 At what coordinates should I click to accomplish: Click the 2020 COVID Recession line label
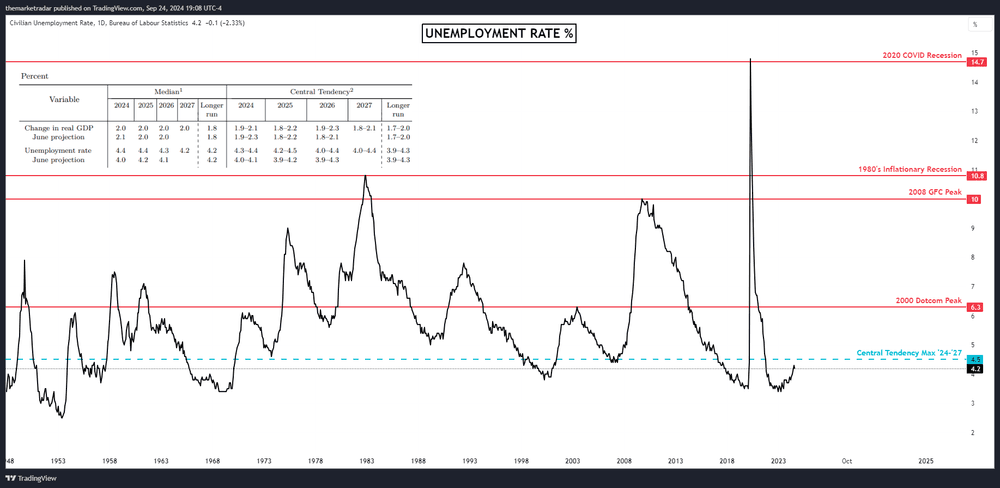pyautogui.click(x=921, y=56)
